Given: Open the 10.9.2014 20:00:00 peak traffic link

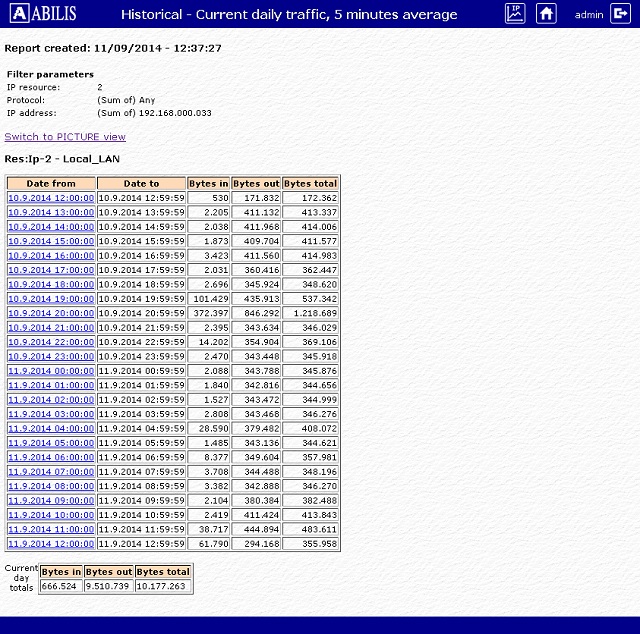Looking at the screenshot, I should click(x=51, y=313).
